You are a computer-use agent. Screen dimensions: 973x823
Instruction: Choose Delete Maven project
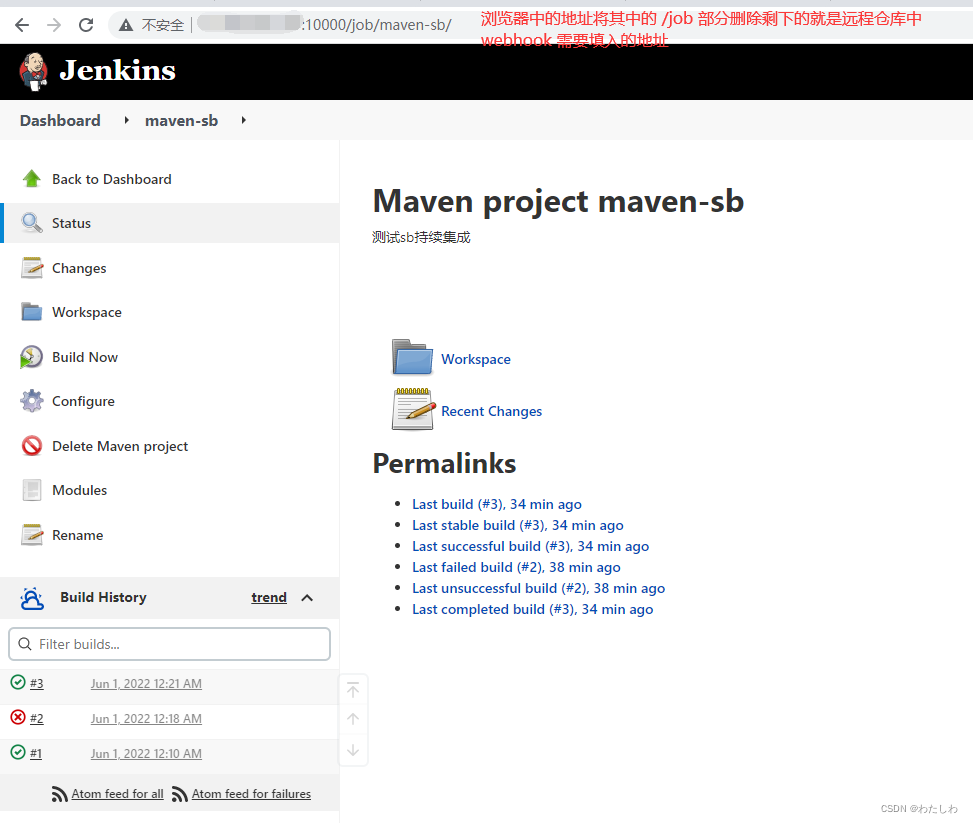[120, 446]
